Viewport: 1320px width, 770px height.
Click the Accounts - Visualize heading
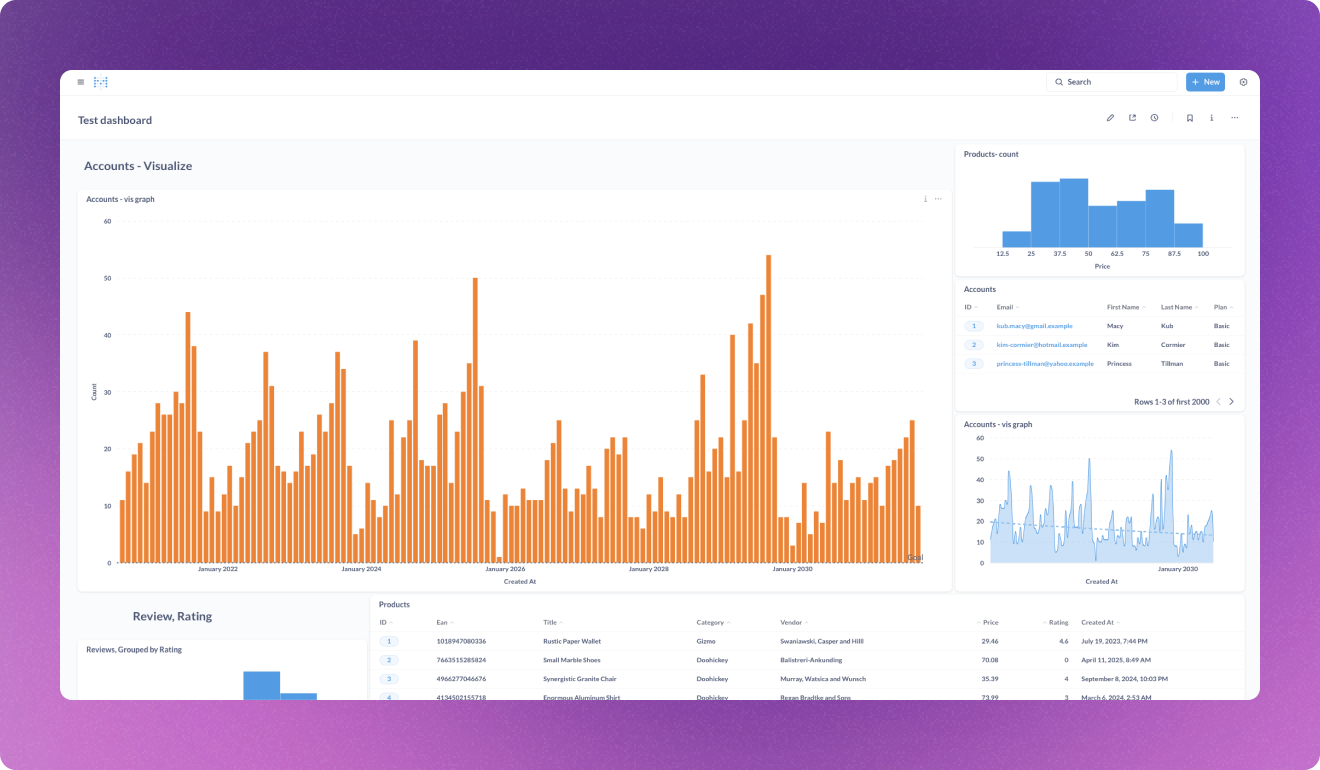pos(138,166)
